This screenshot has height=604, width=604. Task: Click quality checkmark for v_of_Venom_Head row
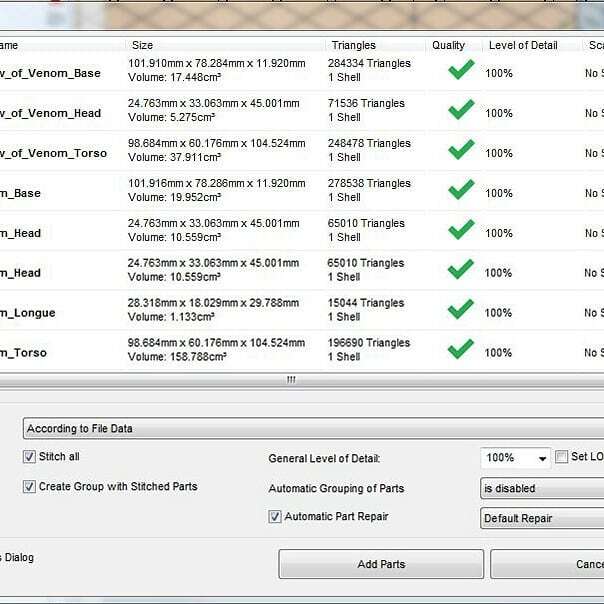coord(461,109)
